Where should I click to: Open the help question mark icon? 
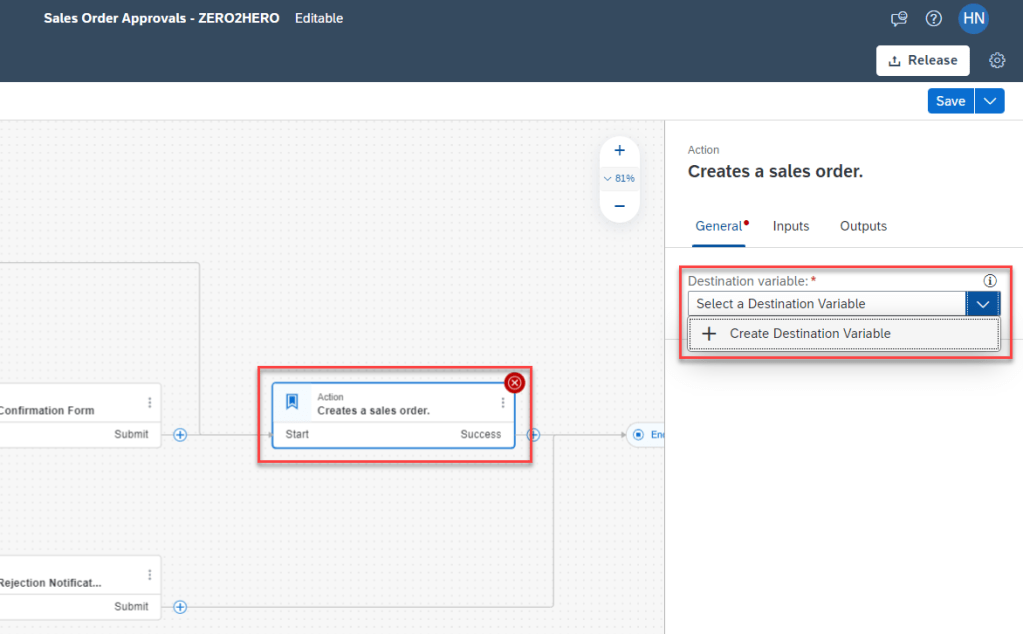tap(933, 18)
